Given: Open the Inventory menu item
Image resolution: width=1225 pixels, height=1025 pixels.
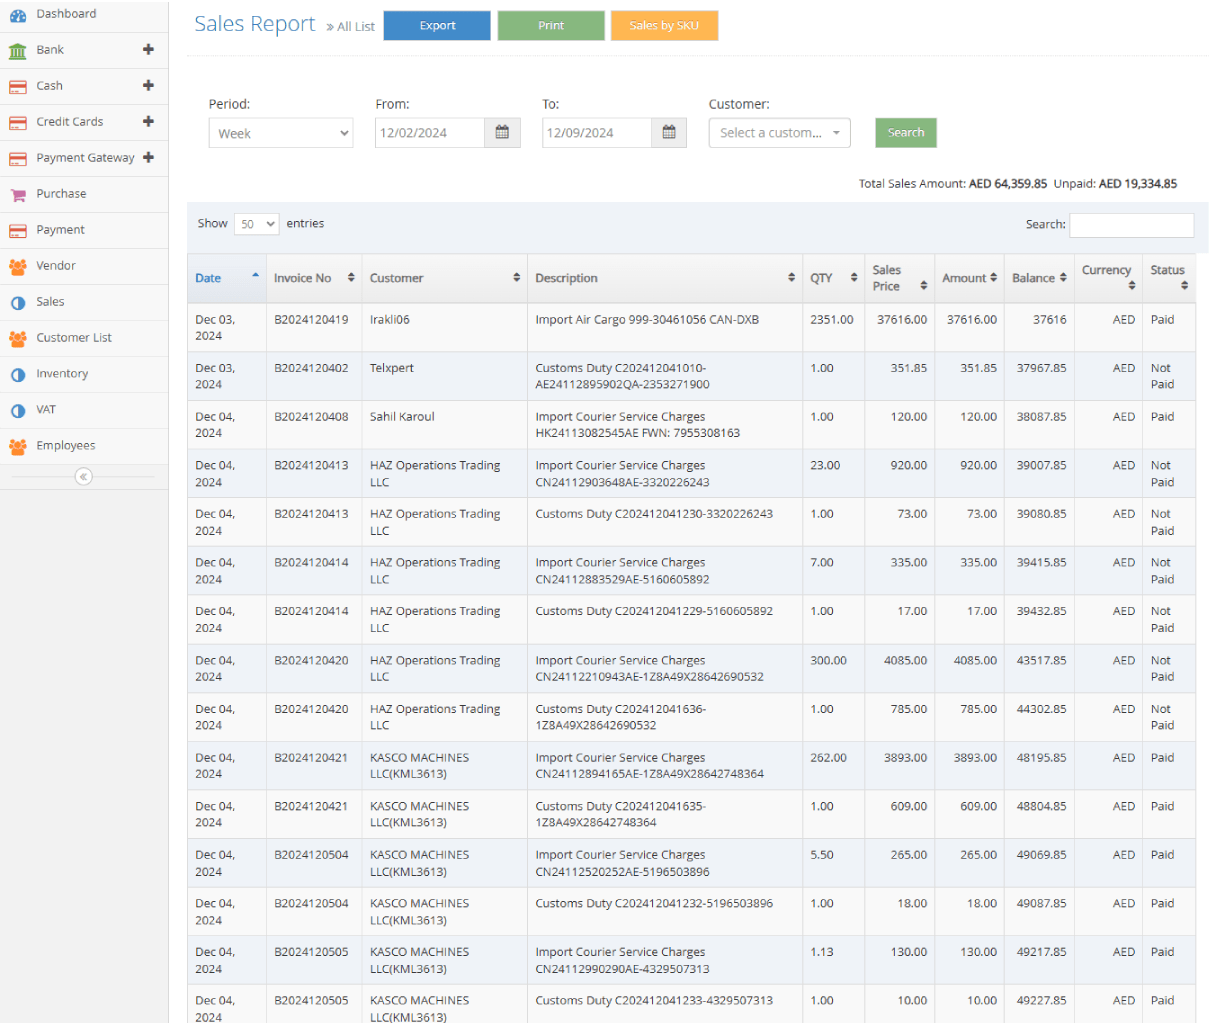Looking at the screenshot, I should click(62, 374).
